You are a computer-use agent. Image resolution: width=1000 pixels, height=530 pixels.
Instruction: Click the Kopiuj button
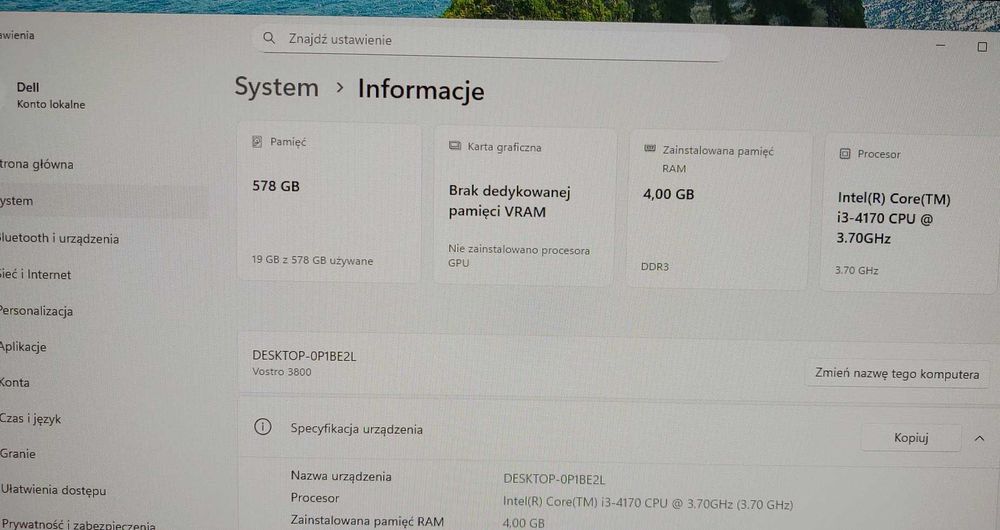pos(911,438)
